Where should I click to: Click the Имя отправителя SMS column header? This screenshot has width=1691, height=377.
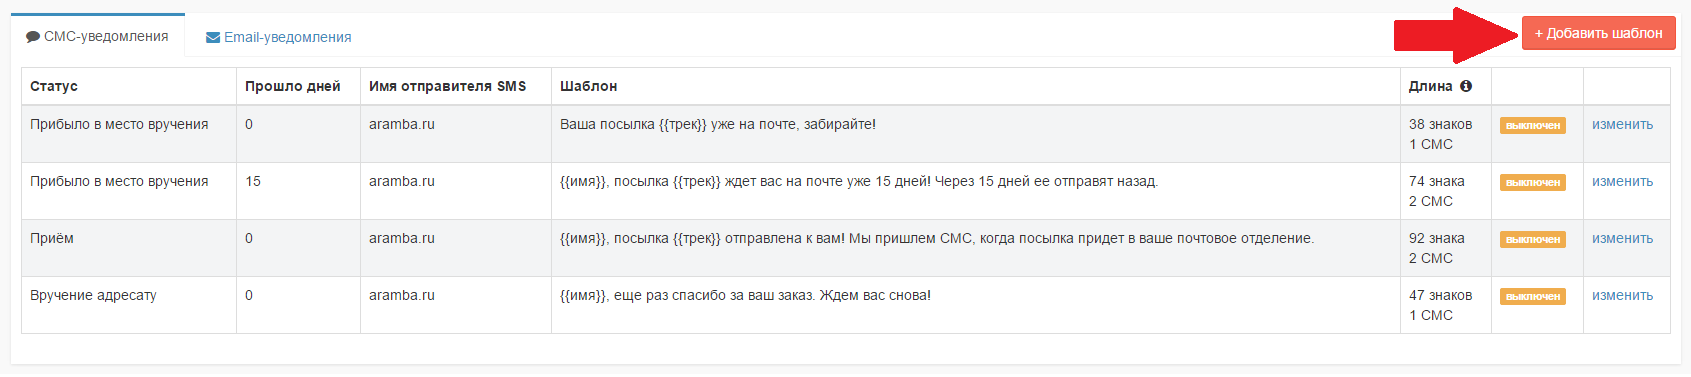[x=447, y=86]
